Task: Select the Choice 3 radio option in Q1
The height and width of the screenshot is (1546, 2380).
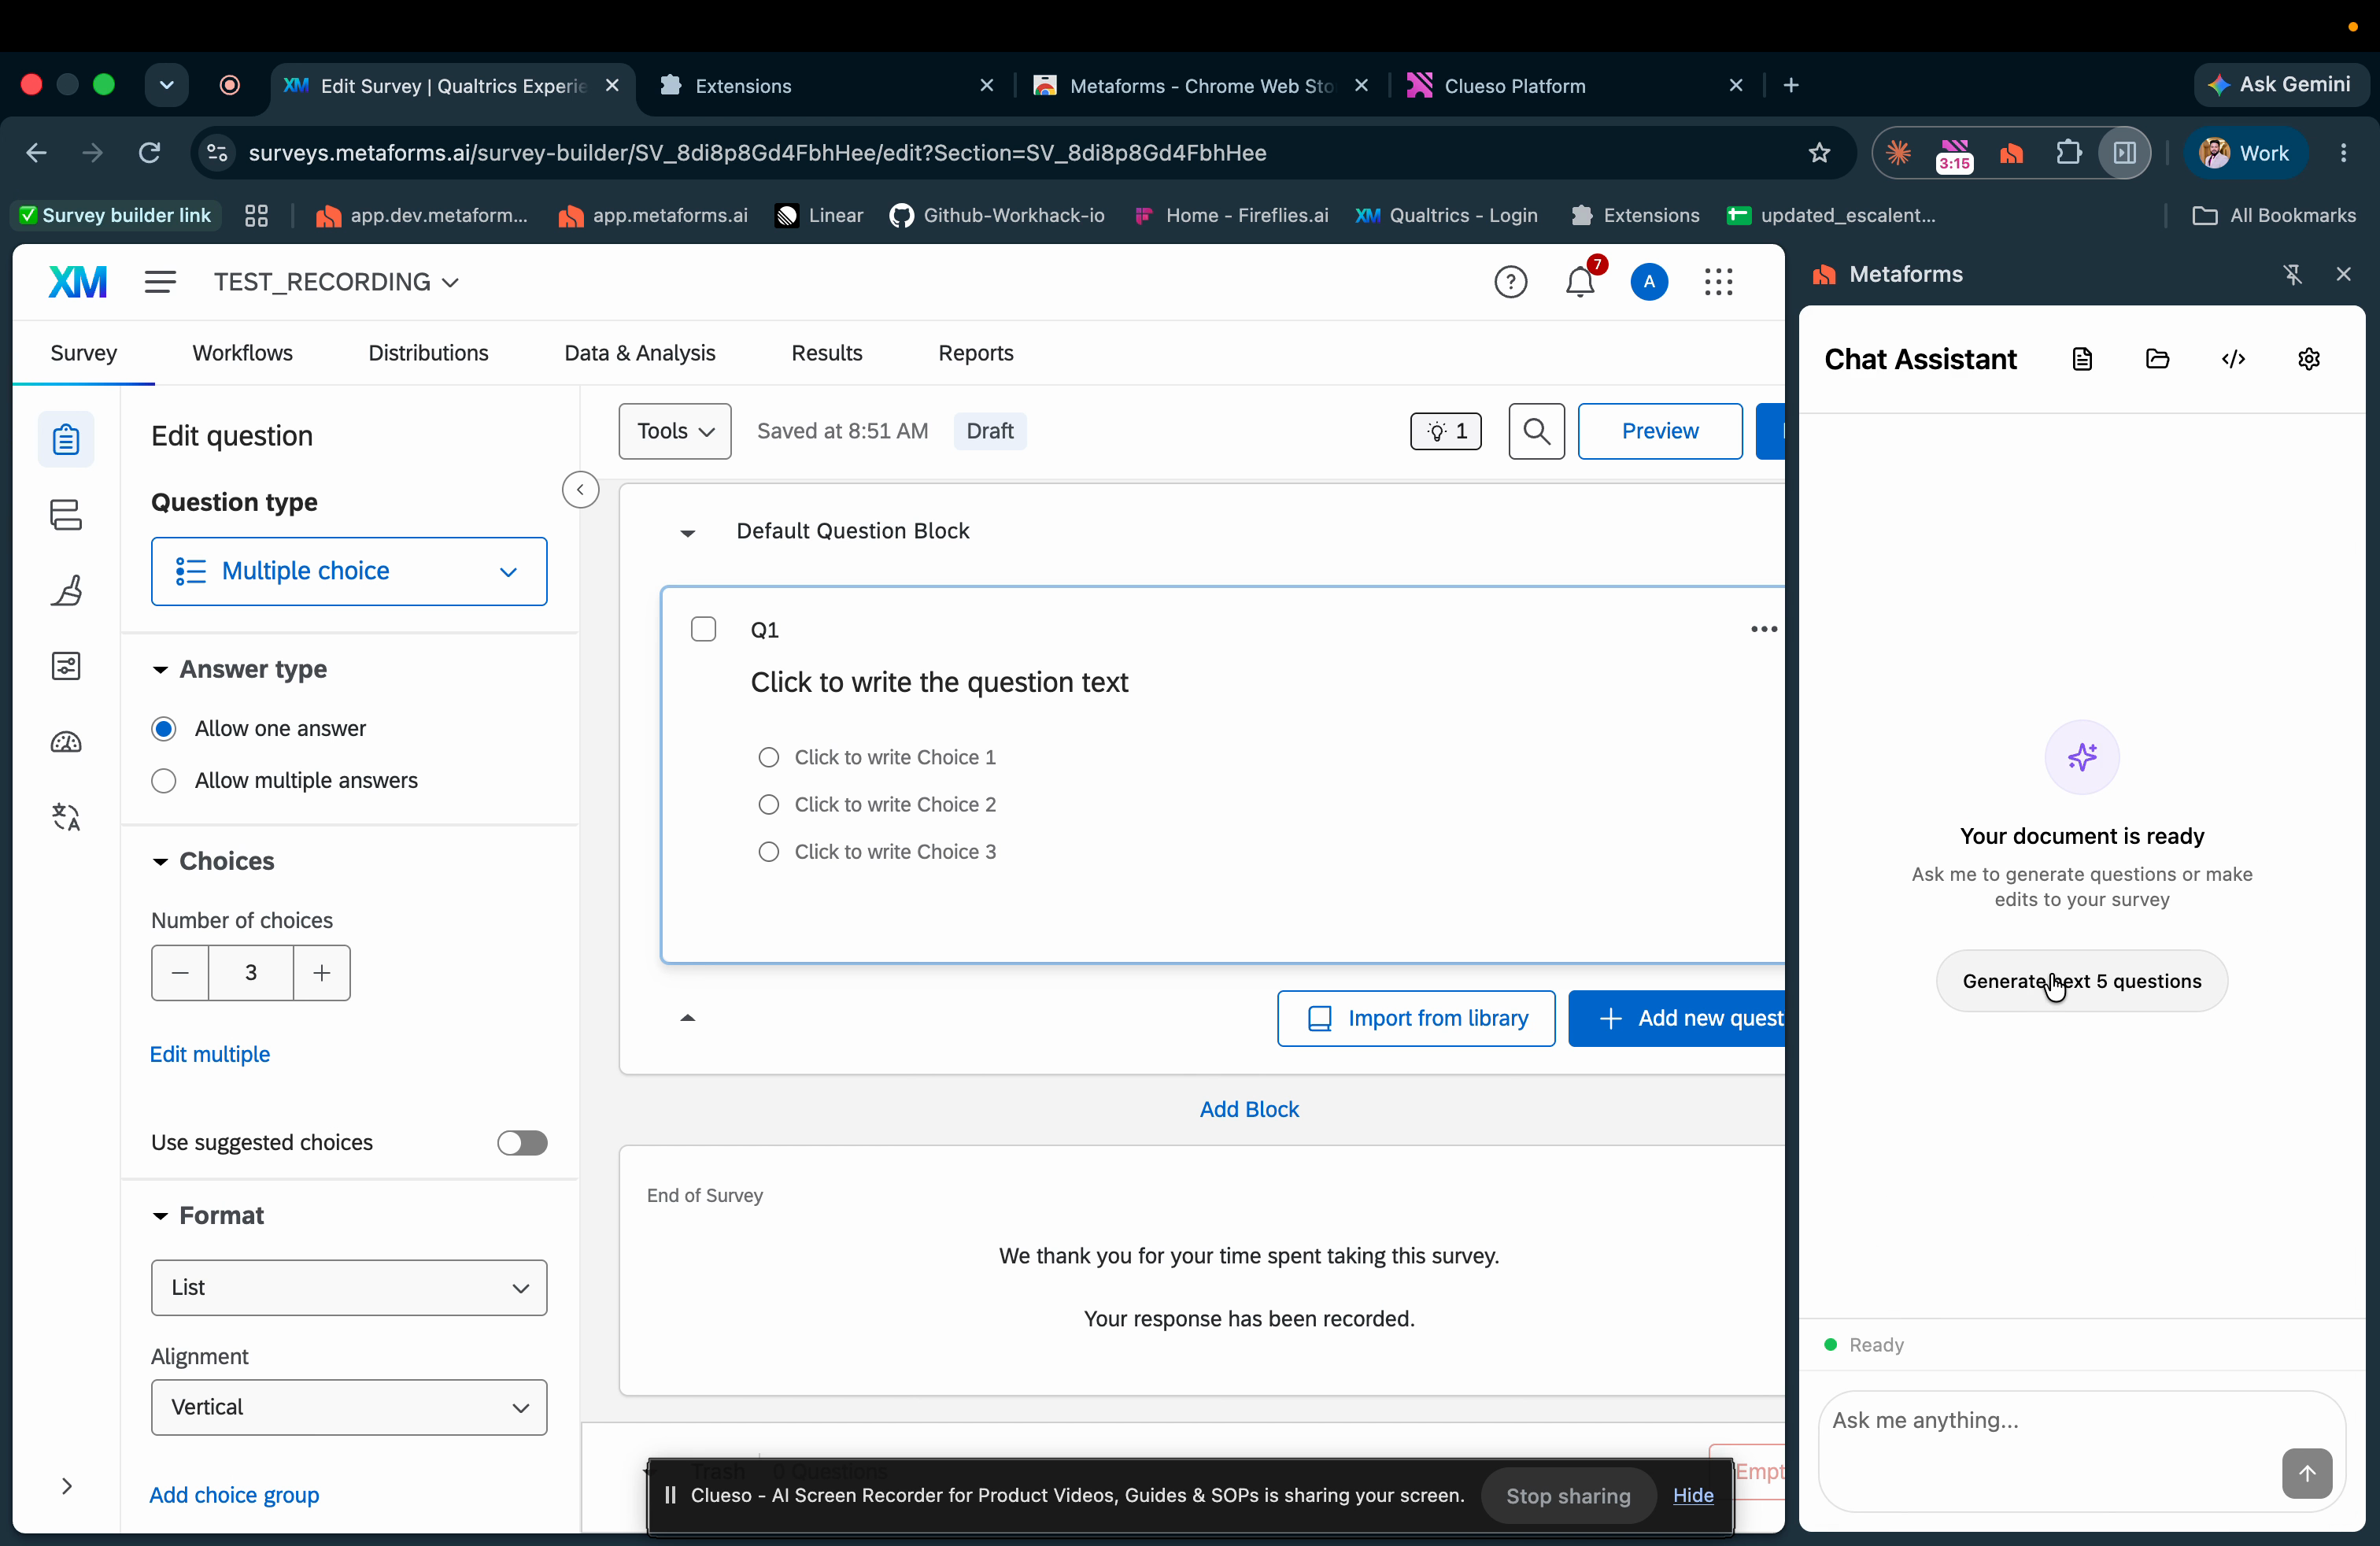Action: coord(768,851)
